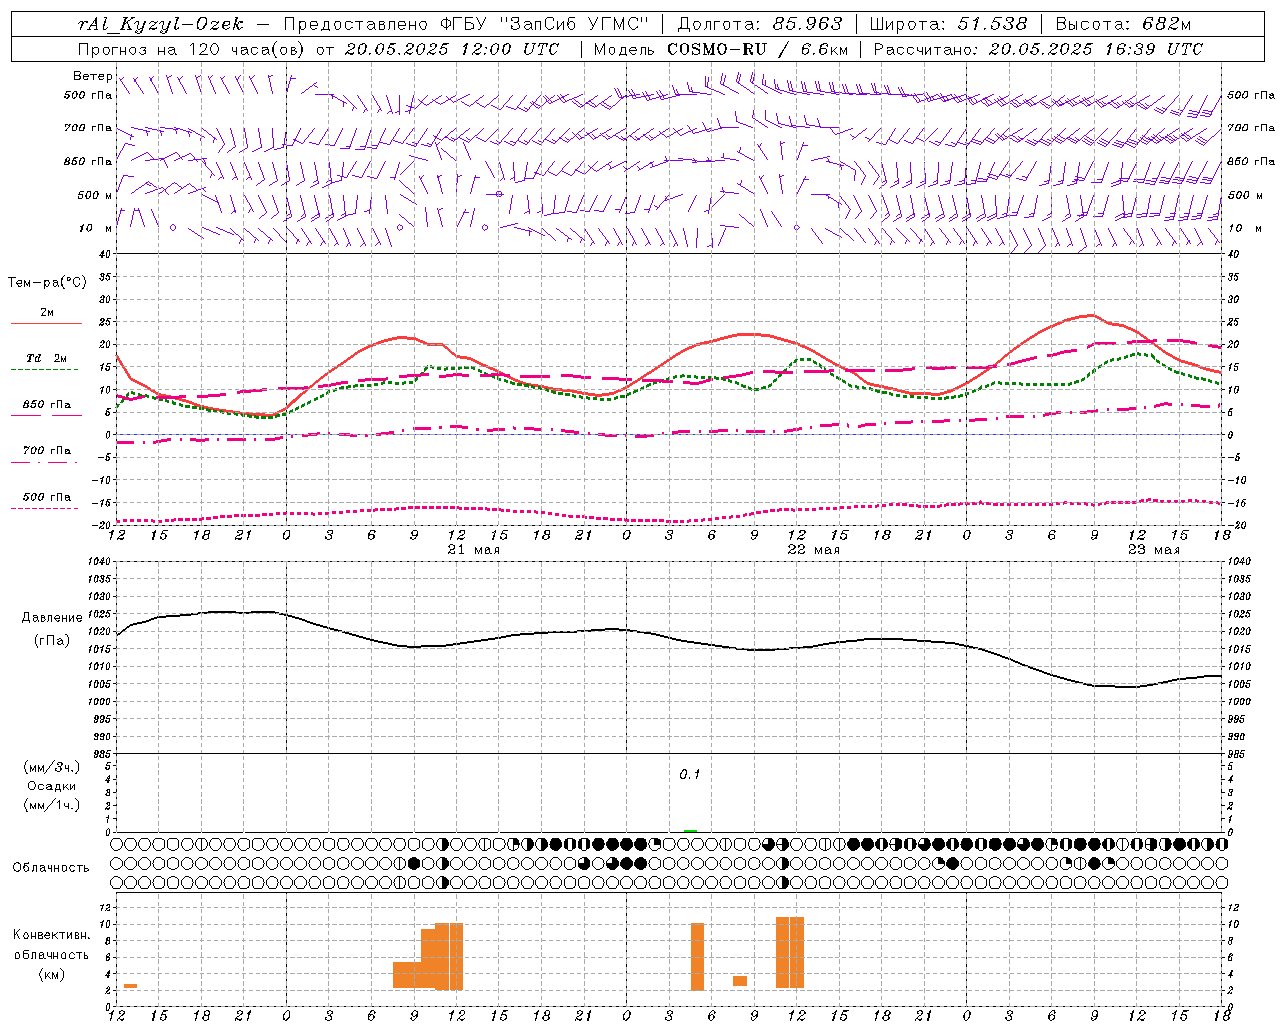1280x1024 pixels.
Task: Click the Осадки panel label
Action: (x=52, y=786)
